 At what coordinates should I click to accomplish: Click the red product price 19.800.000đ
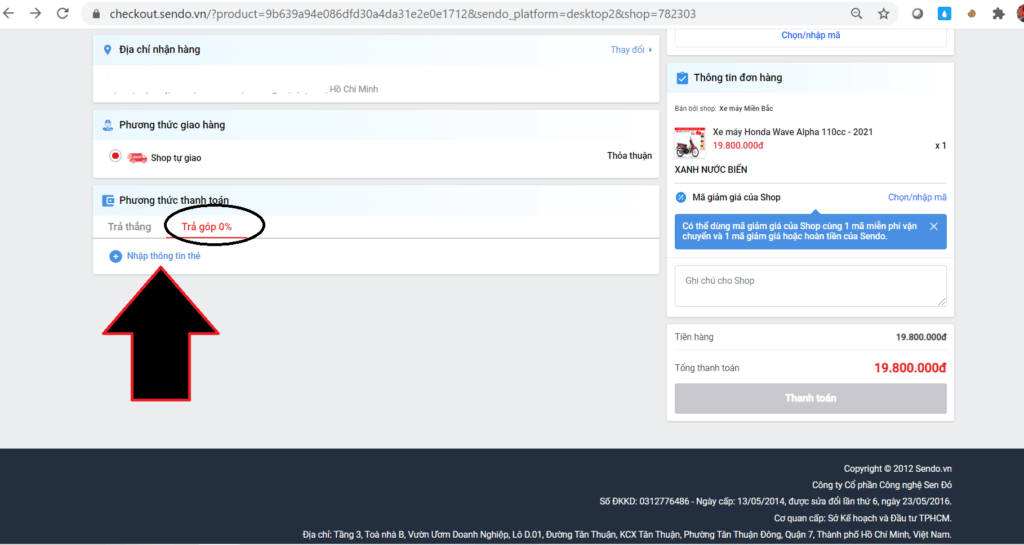click(x=738, y=146)
